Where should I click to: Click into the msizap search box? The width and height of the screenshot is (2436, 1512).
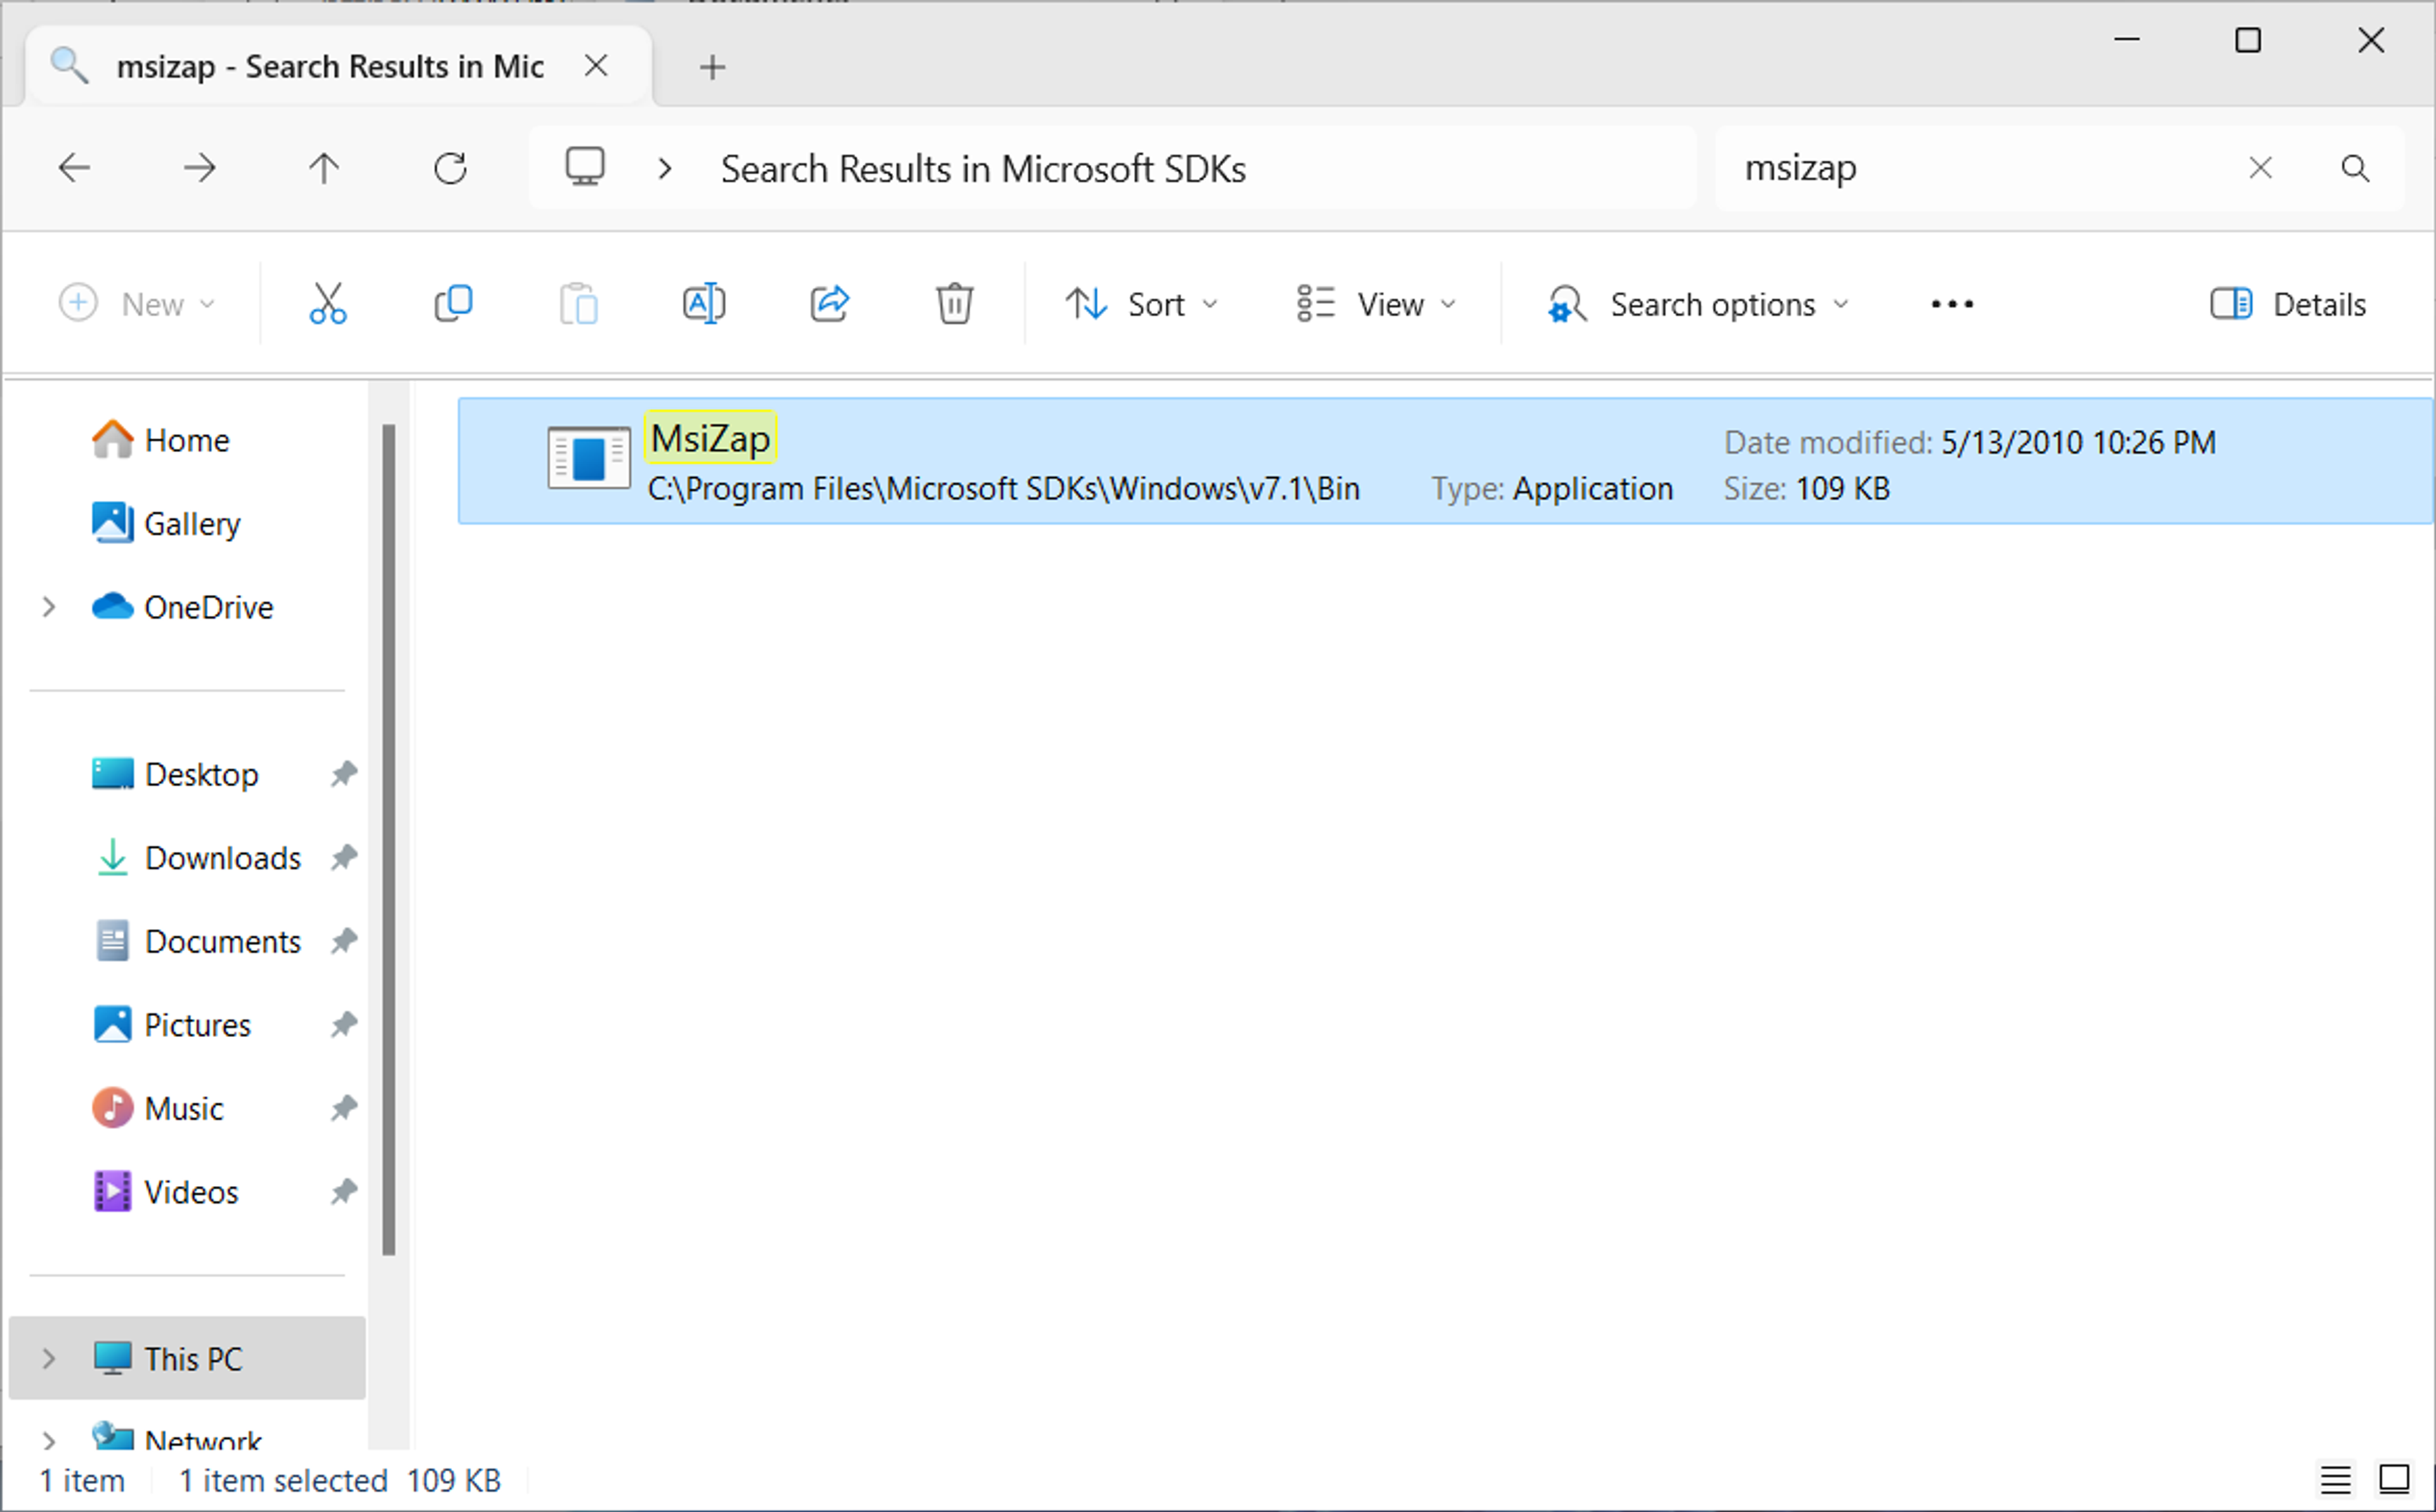(x=1980, y=168)
